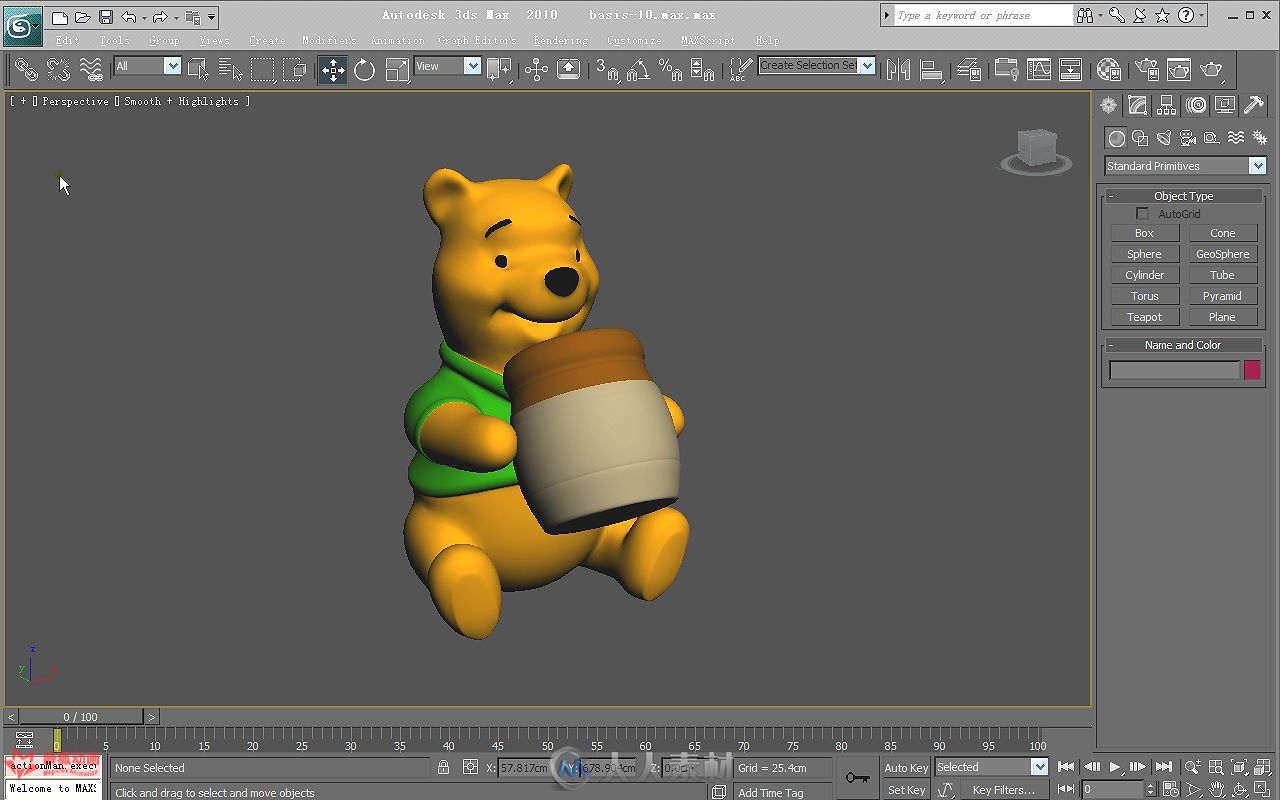Open the reference coordinate View dropdown
1280x800 pixels.
tap(448, 66)
